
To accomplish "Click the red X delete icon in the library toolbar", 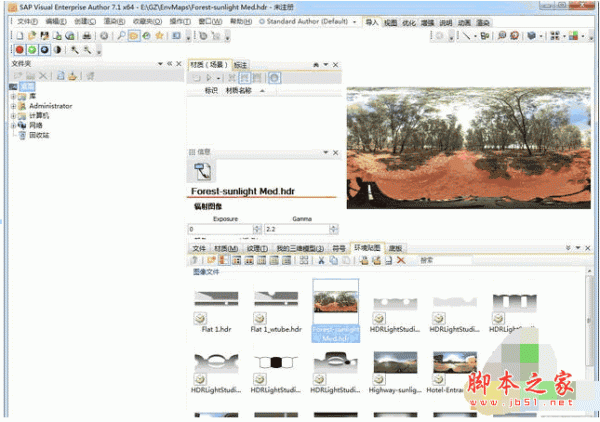I will [401, 261].
